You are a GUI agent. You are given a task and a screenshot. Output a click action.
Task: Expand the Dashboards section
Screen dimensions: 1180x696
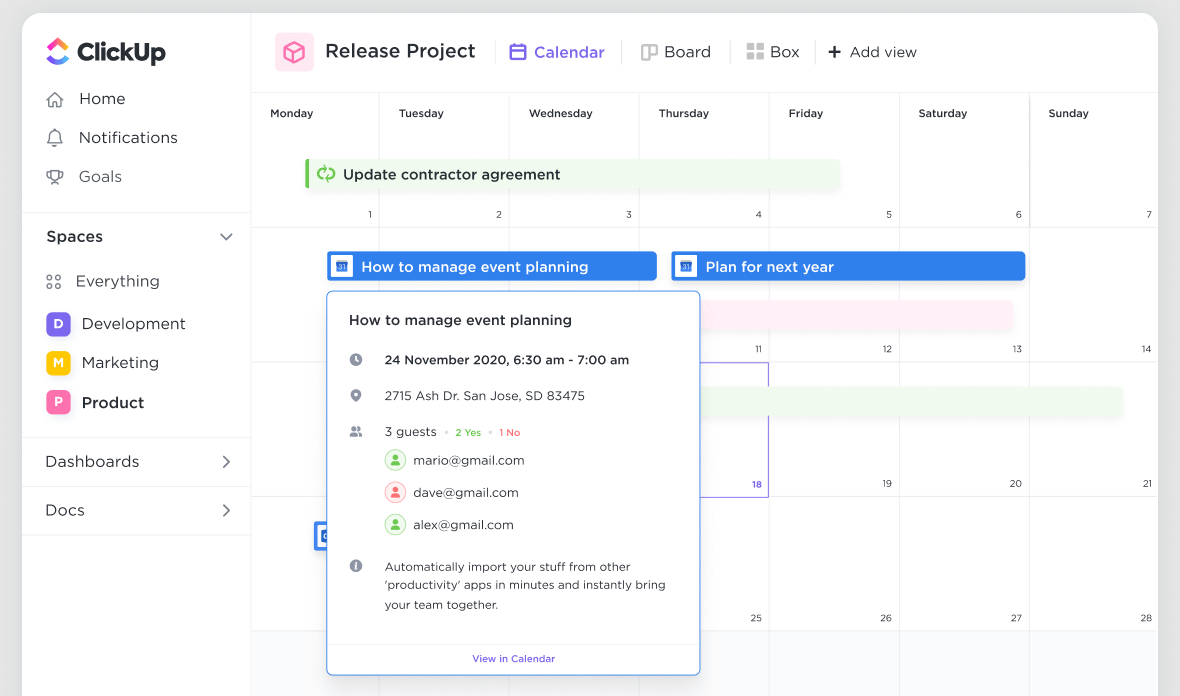[226, 462]
